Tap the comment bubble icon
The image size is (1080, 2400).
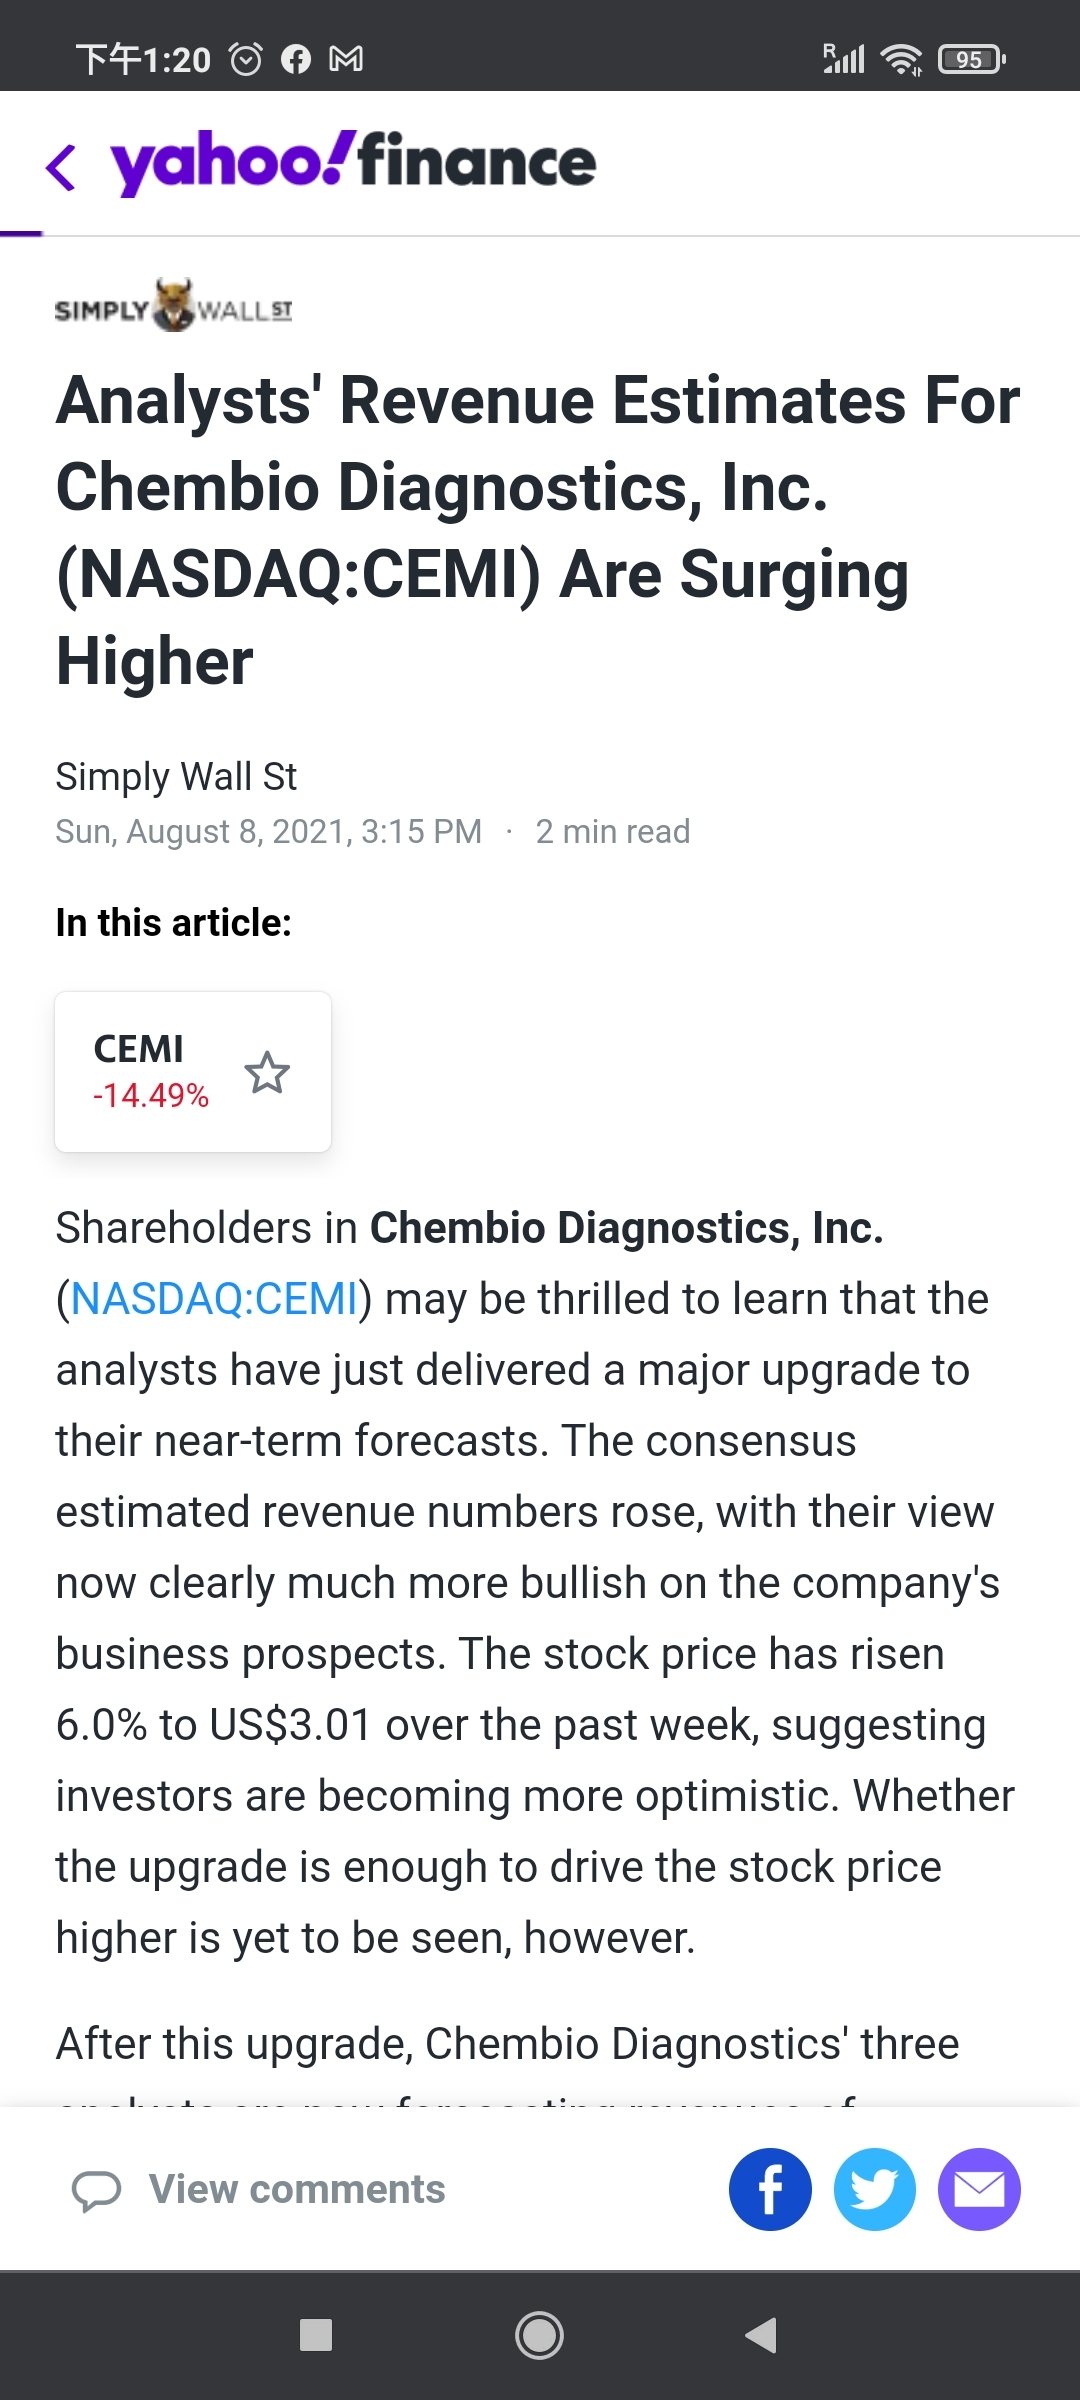click(x=97, y=2190)
